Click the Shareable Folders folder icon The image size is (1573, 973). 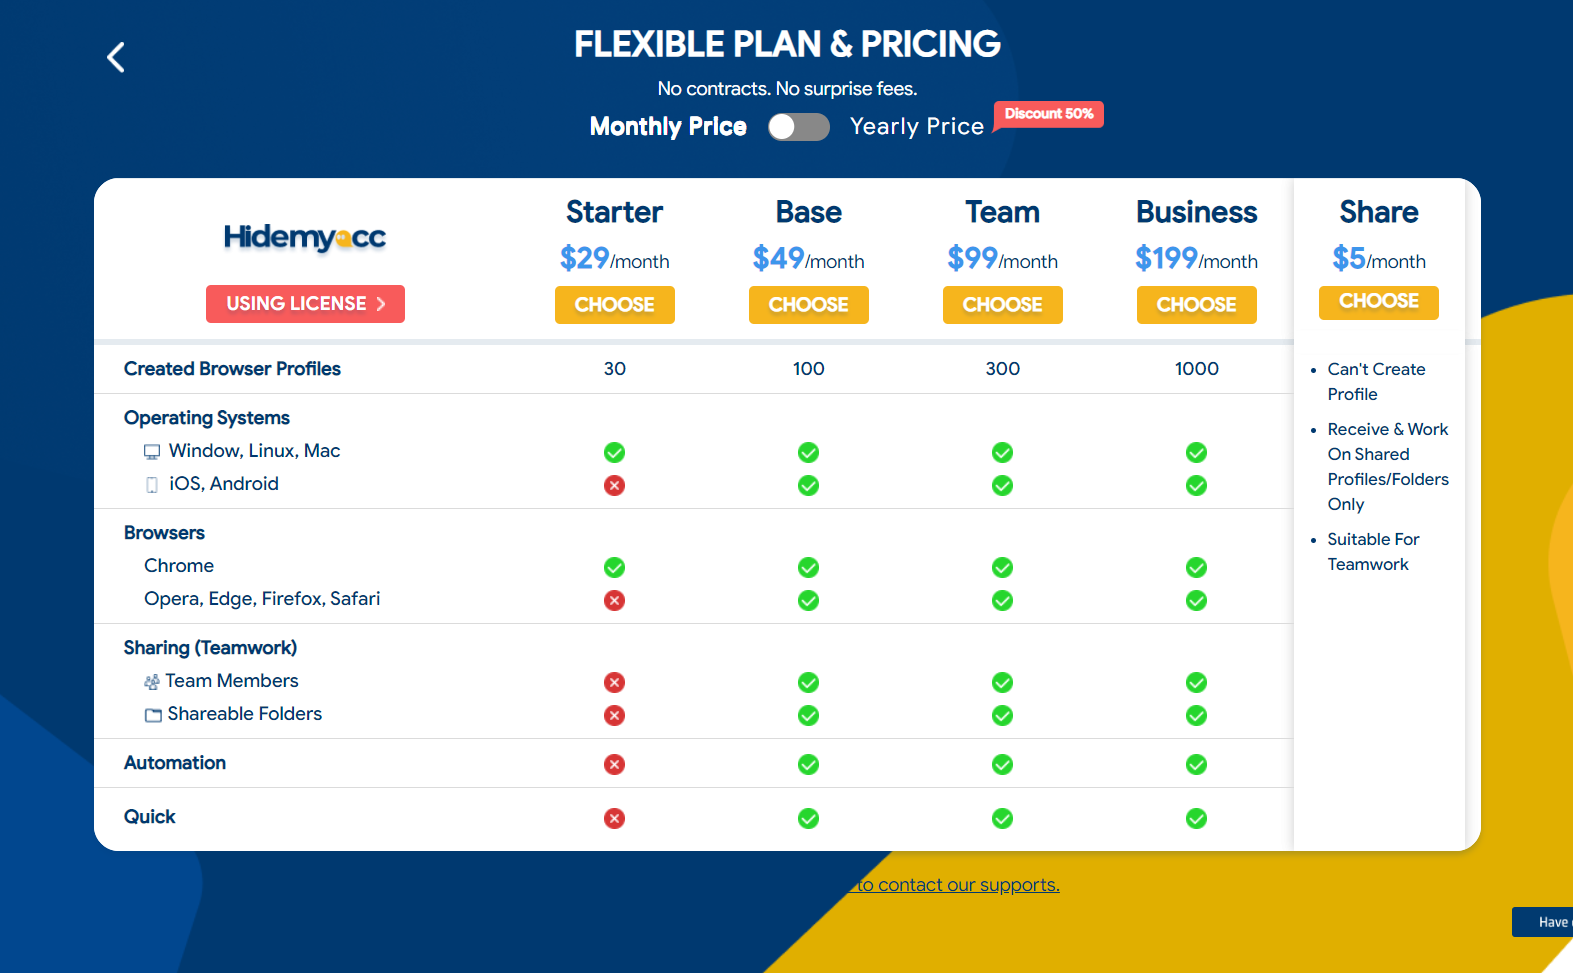(153, 715)
